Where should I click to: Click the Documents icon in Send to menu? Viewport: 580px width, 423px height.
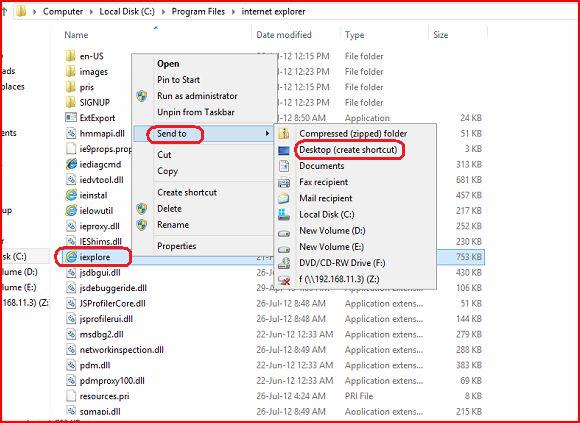(x=284, y=166)
